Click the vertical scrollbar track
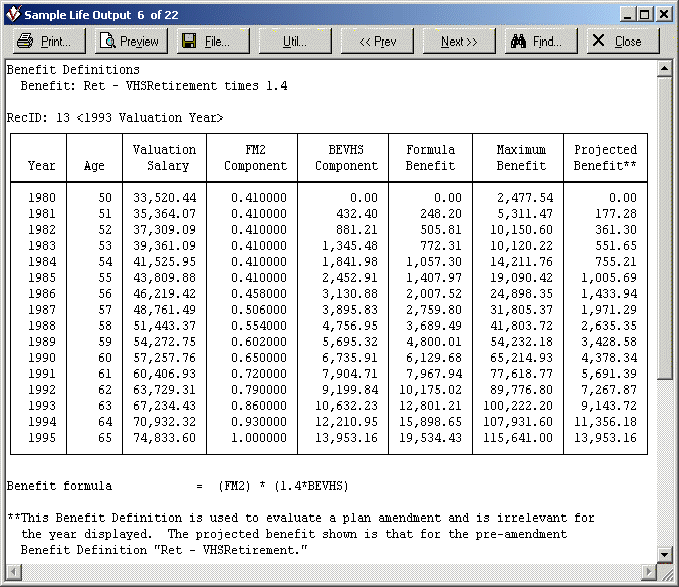Screen dimensions: 679x587 coord(664,310)
